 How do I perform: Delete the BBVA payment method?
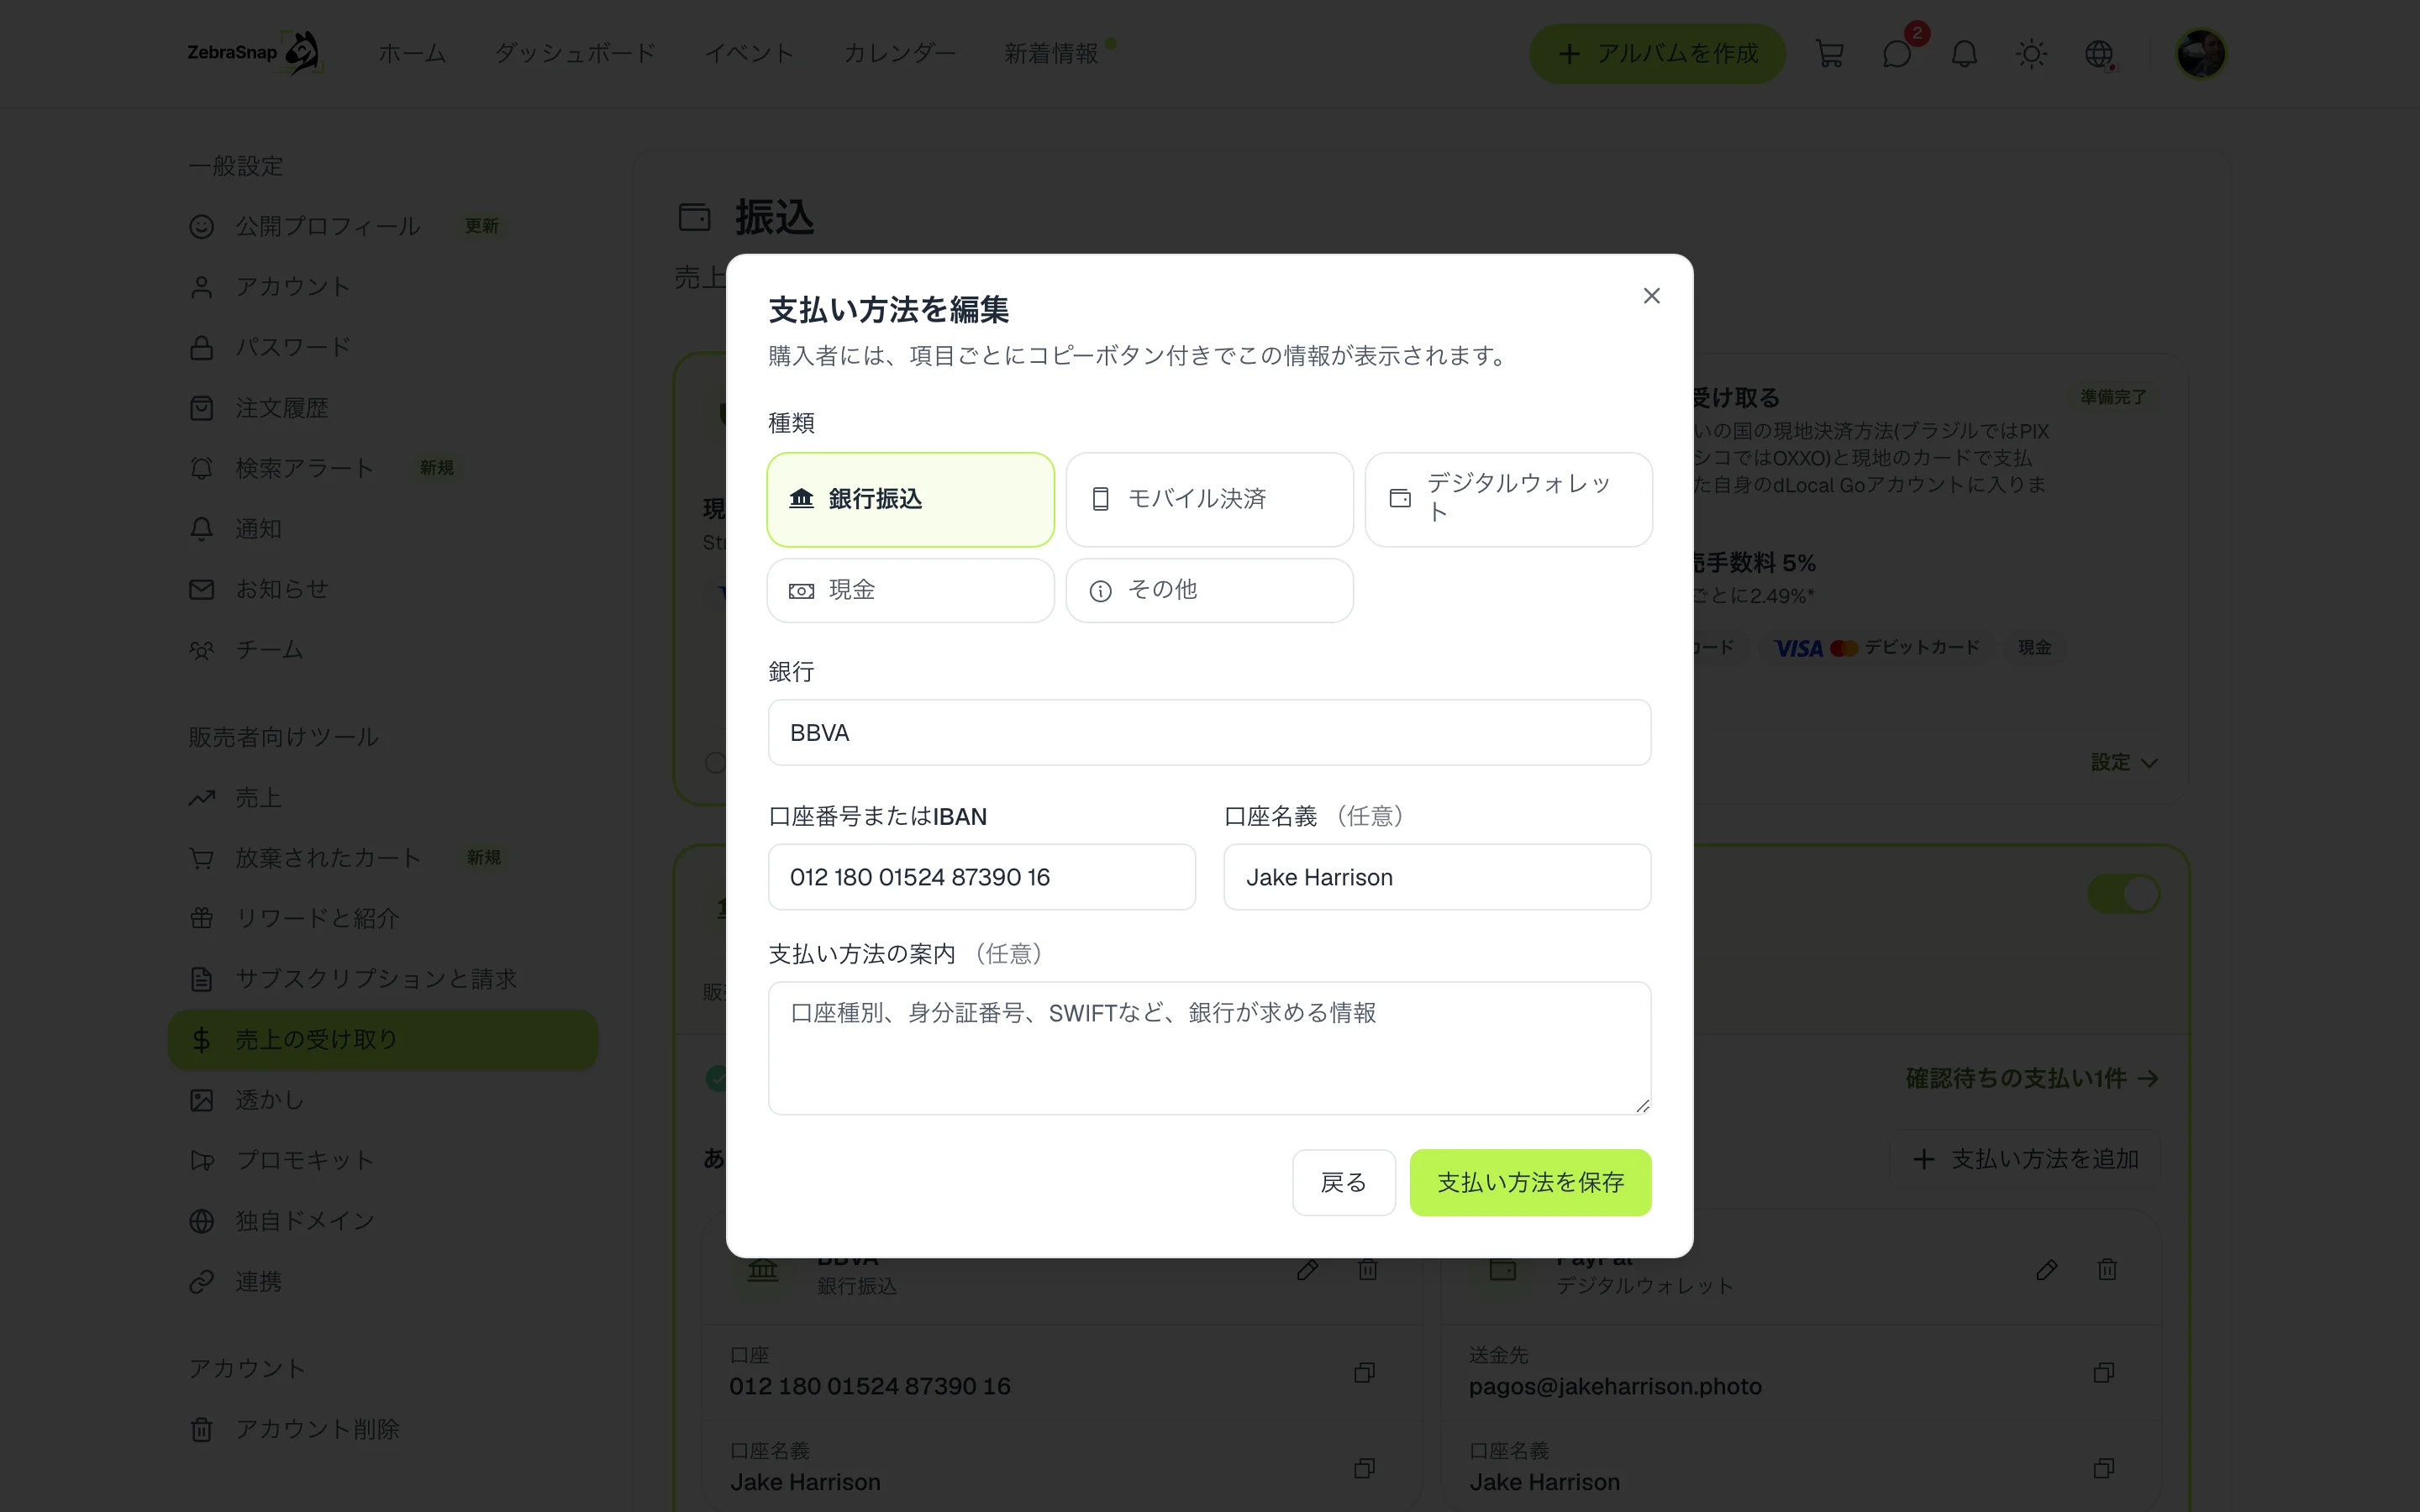1367,1270
